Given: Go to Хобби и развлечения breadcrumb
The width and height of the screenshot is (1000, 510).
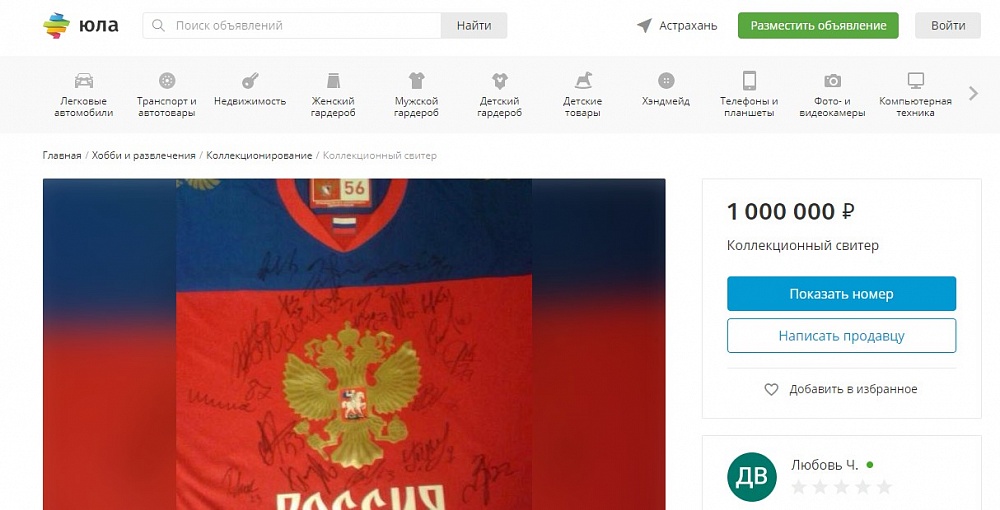Looking at the screenshot, I should [143, 156].
